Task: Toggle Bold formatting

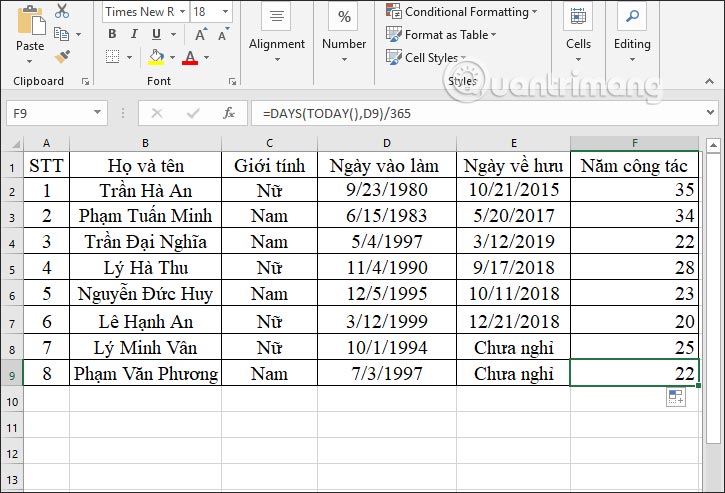Action: click(x=112, y=34)
